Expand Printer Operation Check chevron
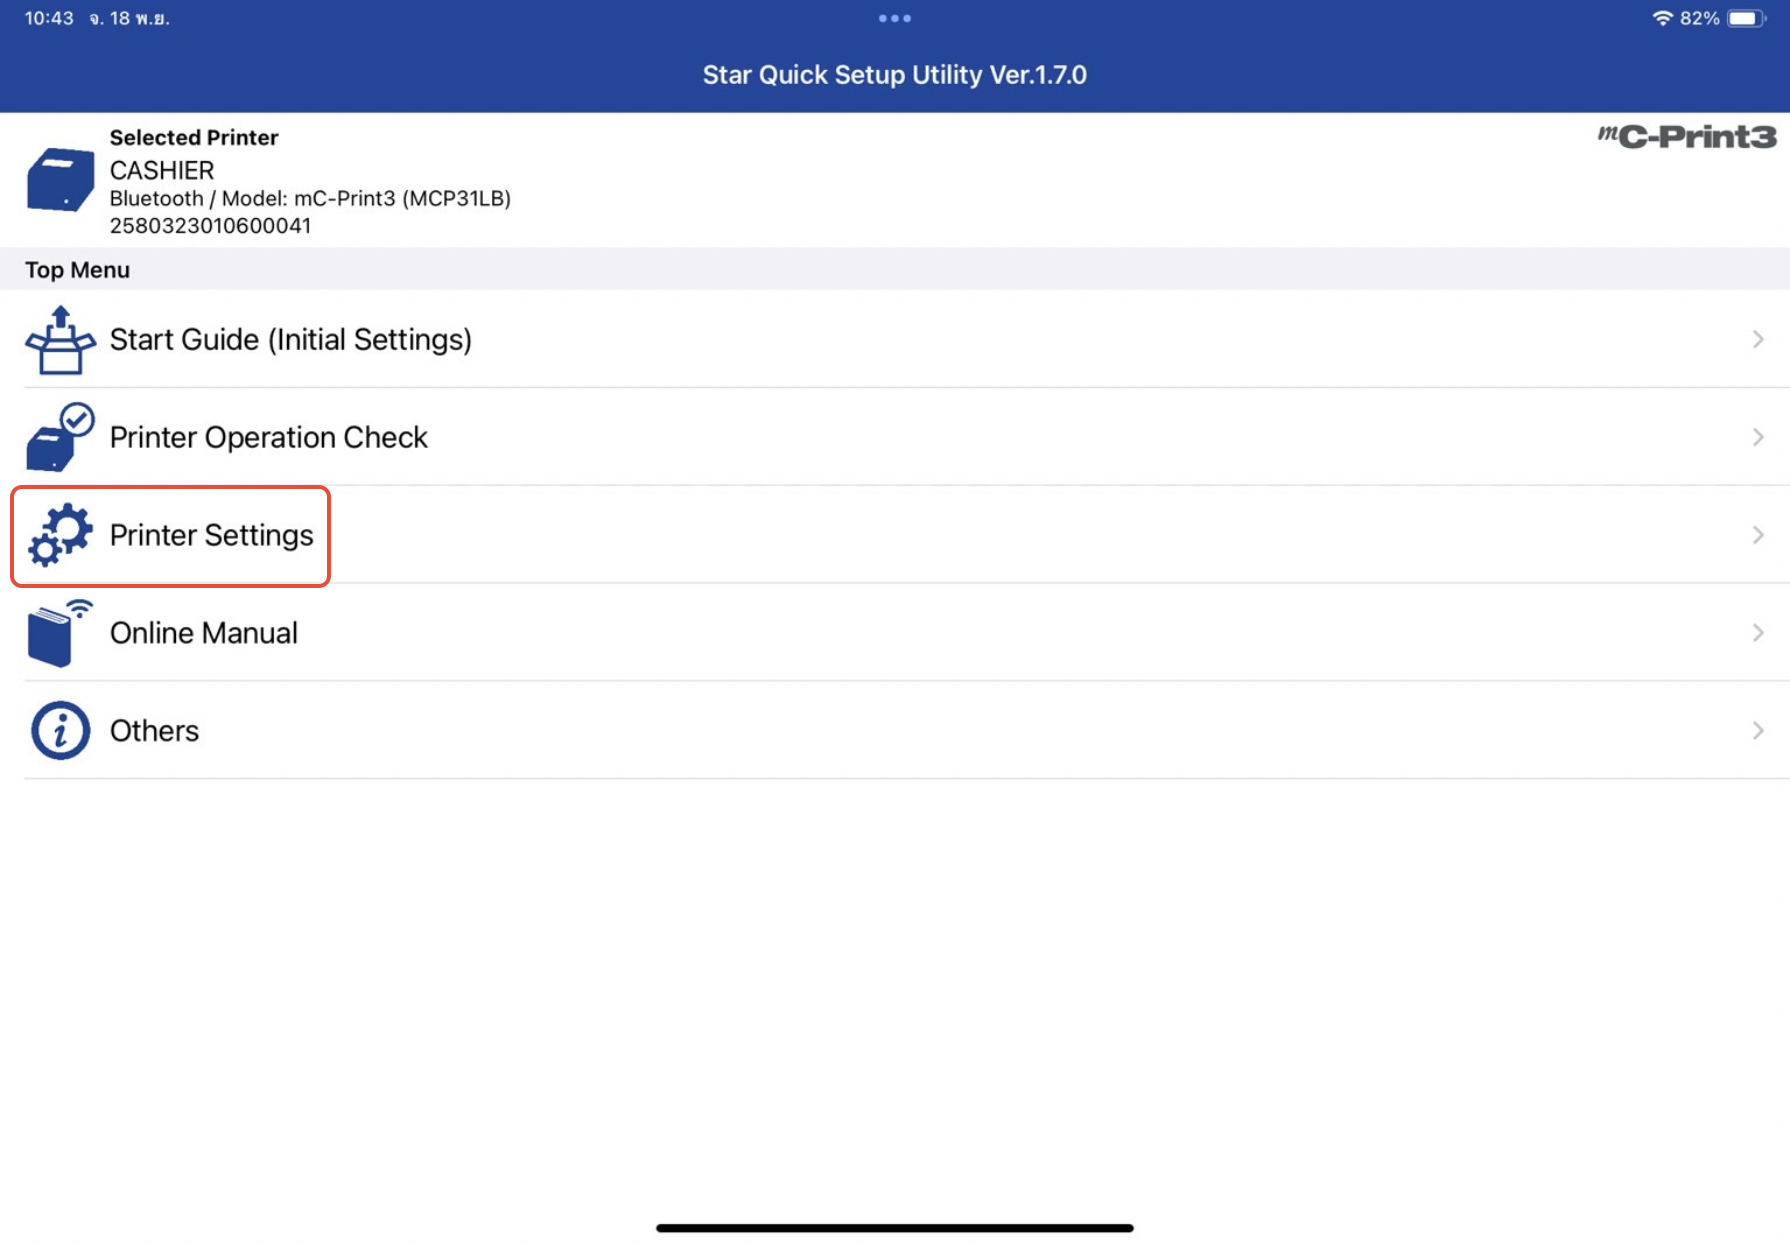This screenshot has width=1790, height=1244. point(1758,437)
